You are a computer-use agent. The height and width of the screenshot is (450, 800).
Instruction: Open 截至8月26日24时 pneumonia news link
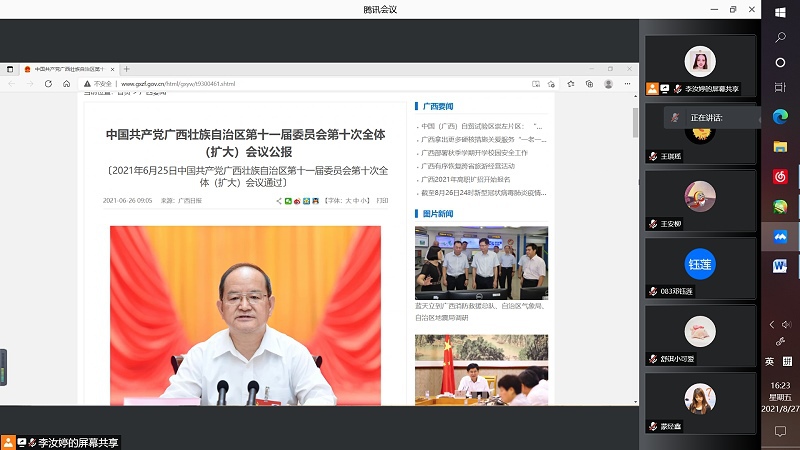pos(484,192)
